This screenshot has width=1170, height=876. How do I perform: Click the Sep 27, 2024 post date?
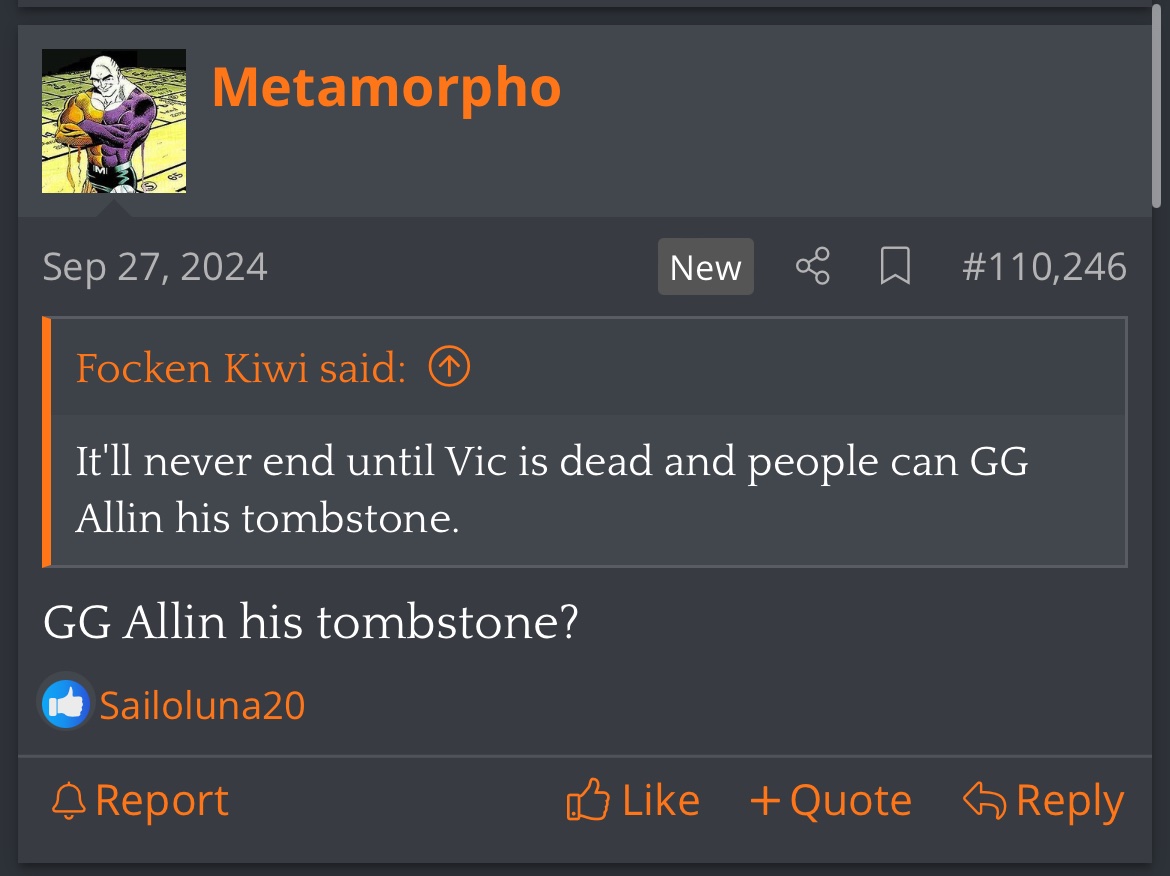pos(155,267)
